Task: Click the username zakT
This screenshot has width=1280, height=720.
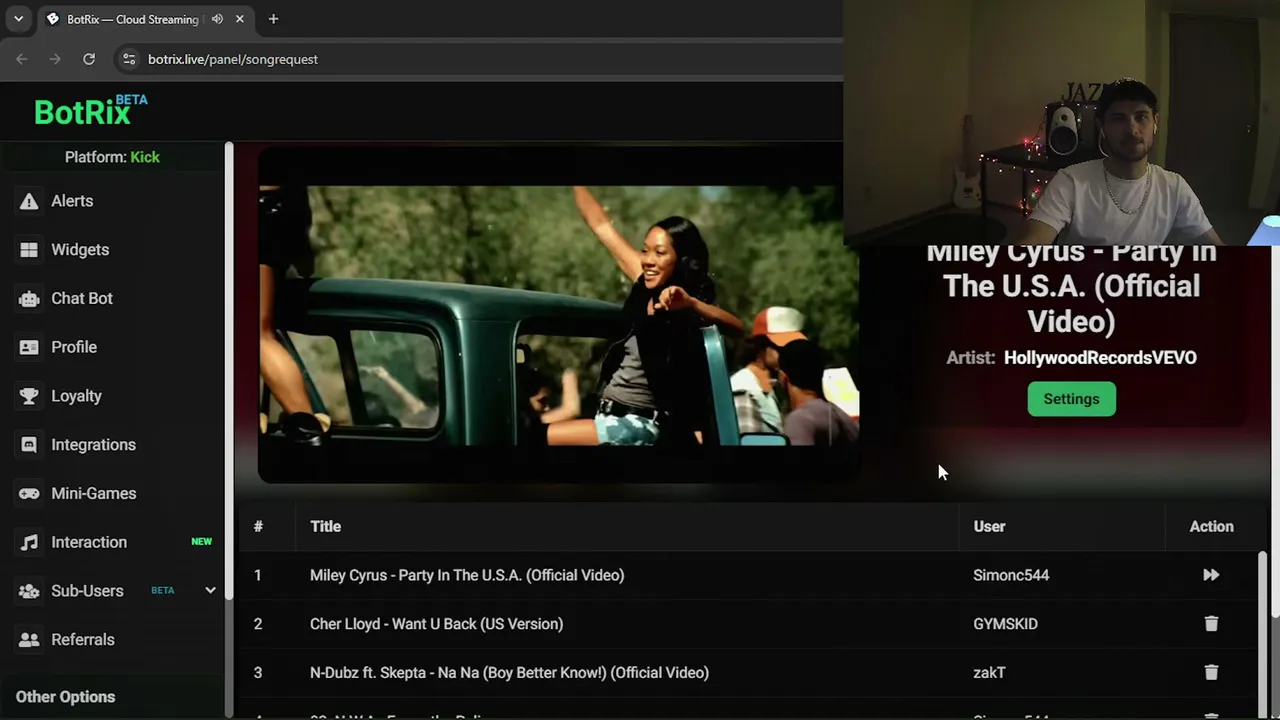Action: 989,673
